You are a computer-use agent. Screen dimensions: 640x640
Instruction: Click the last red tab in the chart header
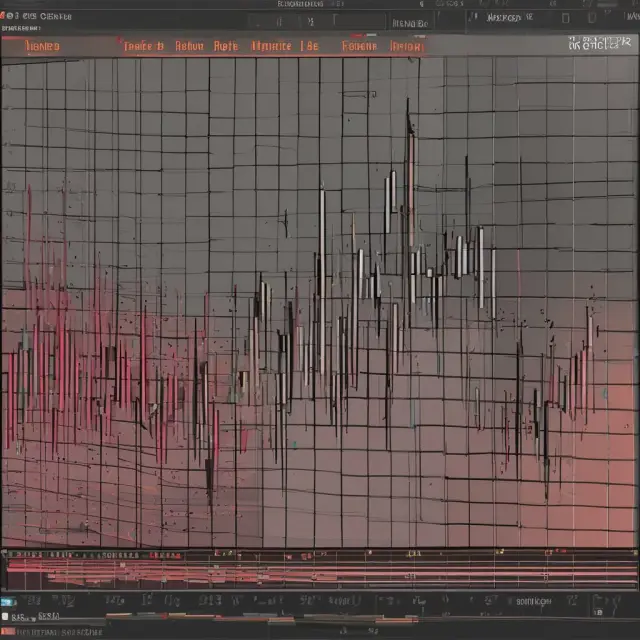tap(406, 47)
